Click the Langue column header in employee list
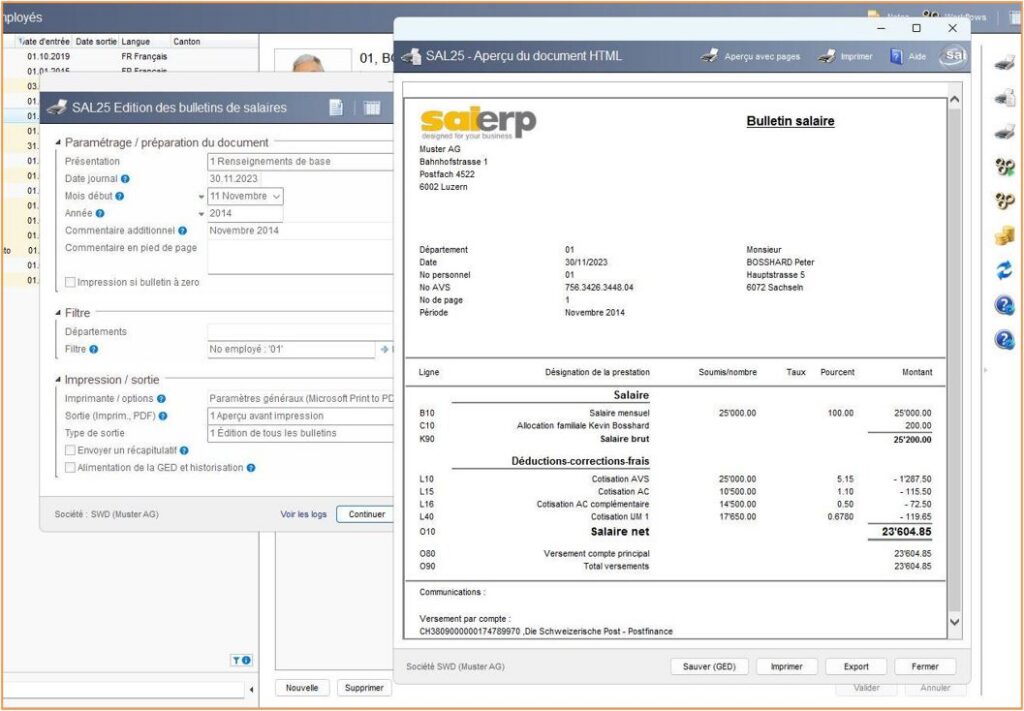Screen dimensions: 1024x711 [145, 41]
